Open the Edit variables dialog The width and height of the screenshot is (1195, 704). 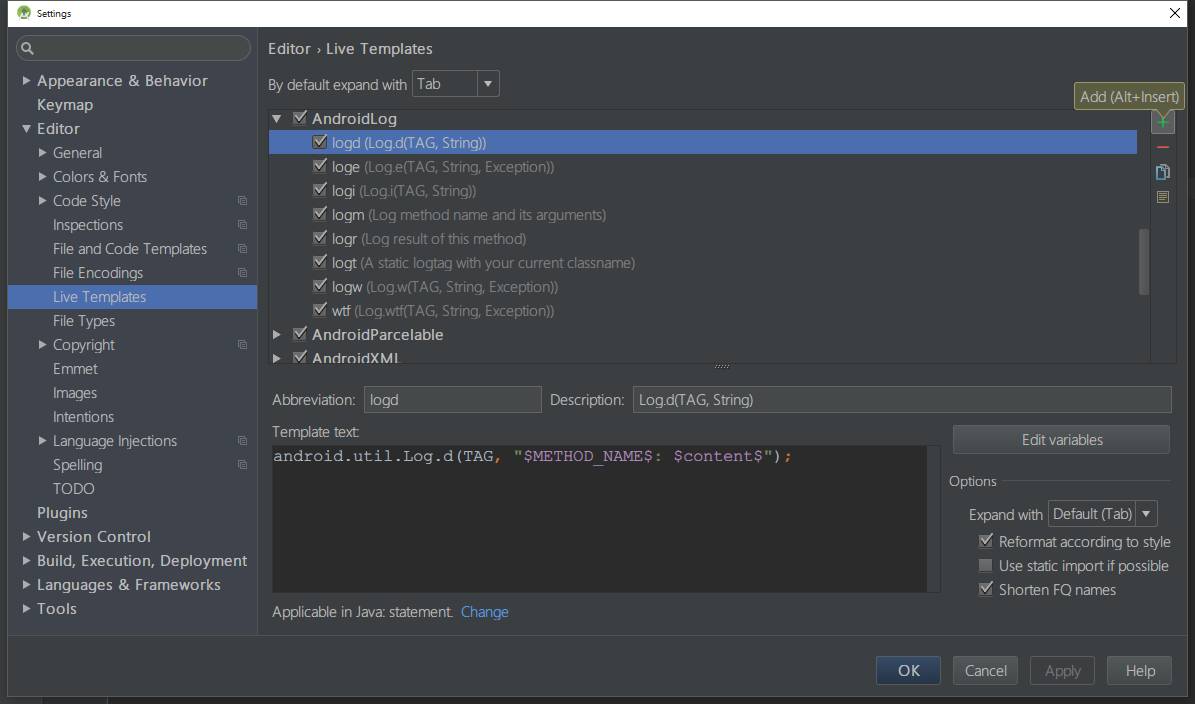pos(1062,440)
